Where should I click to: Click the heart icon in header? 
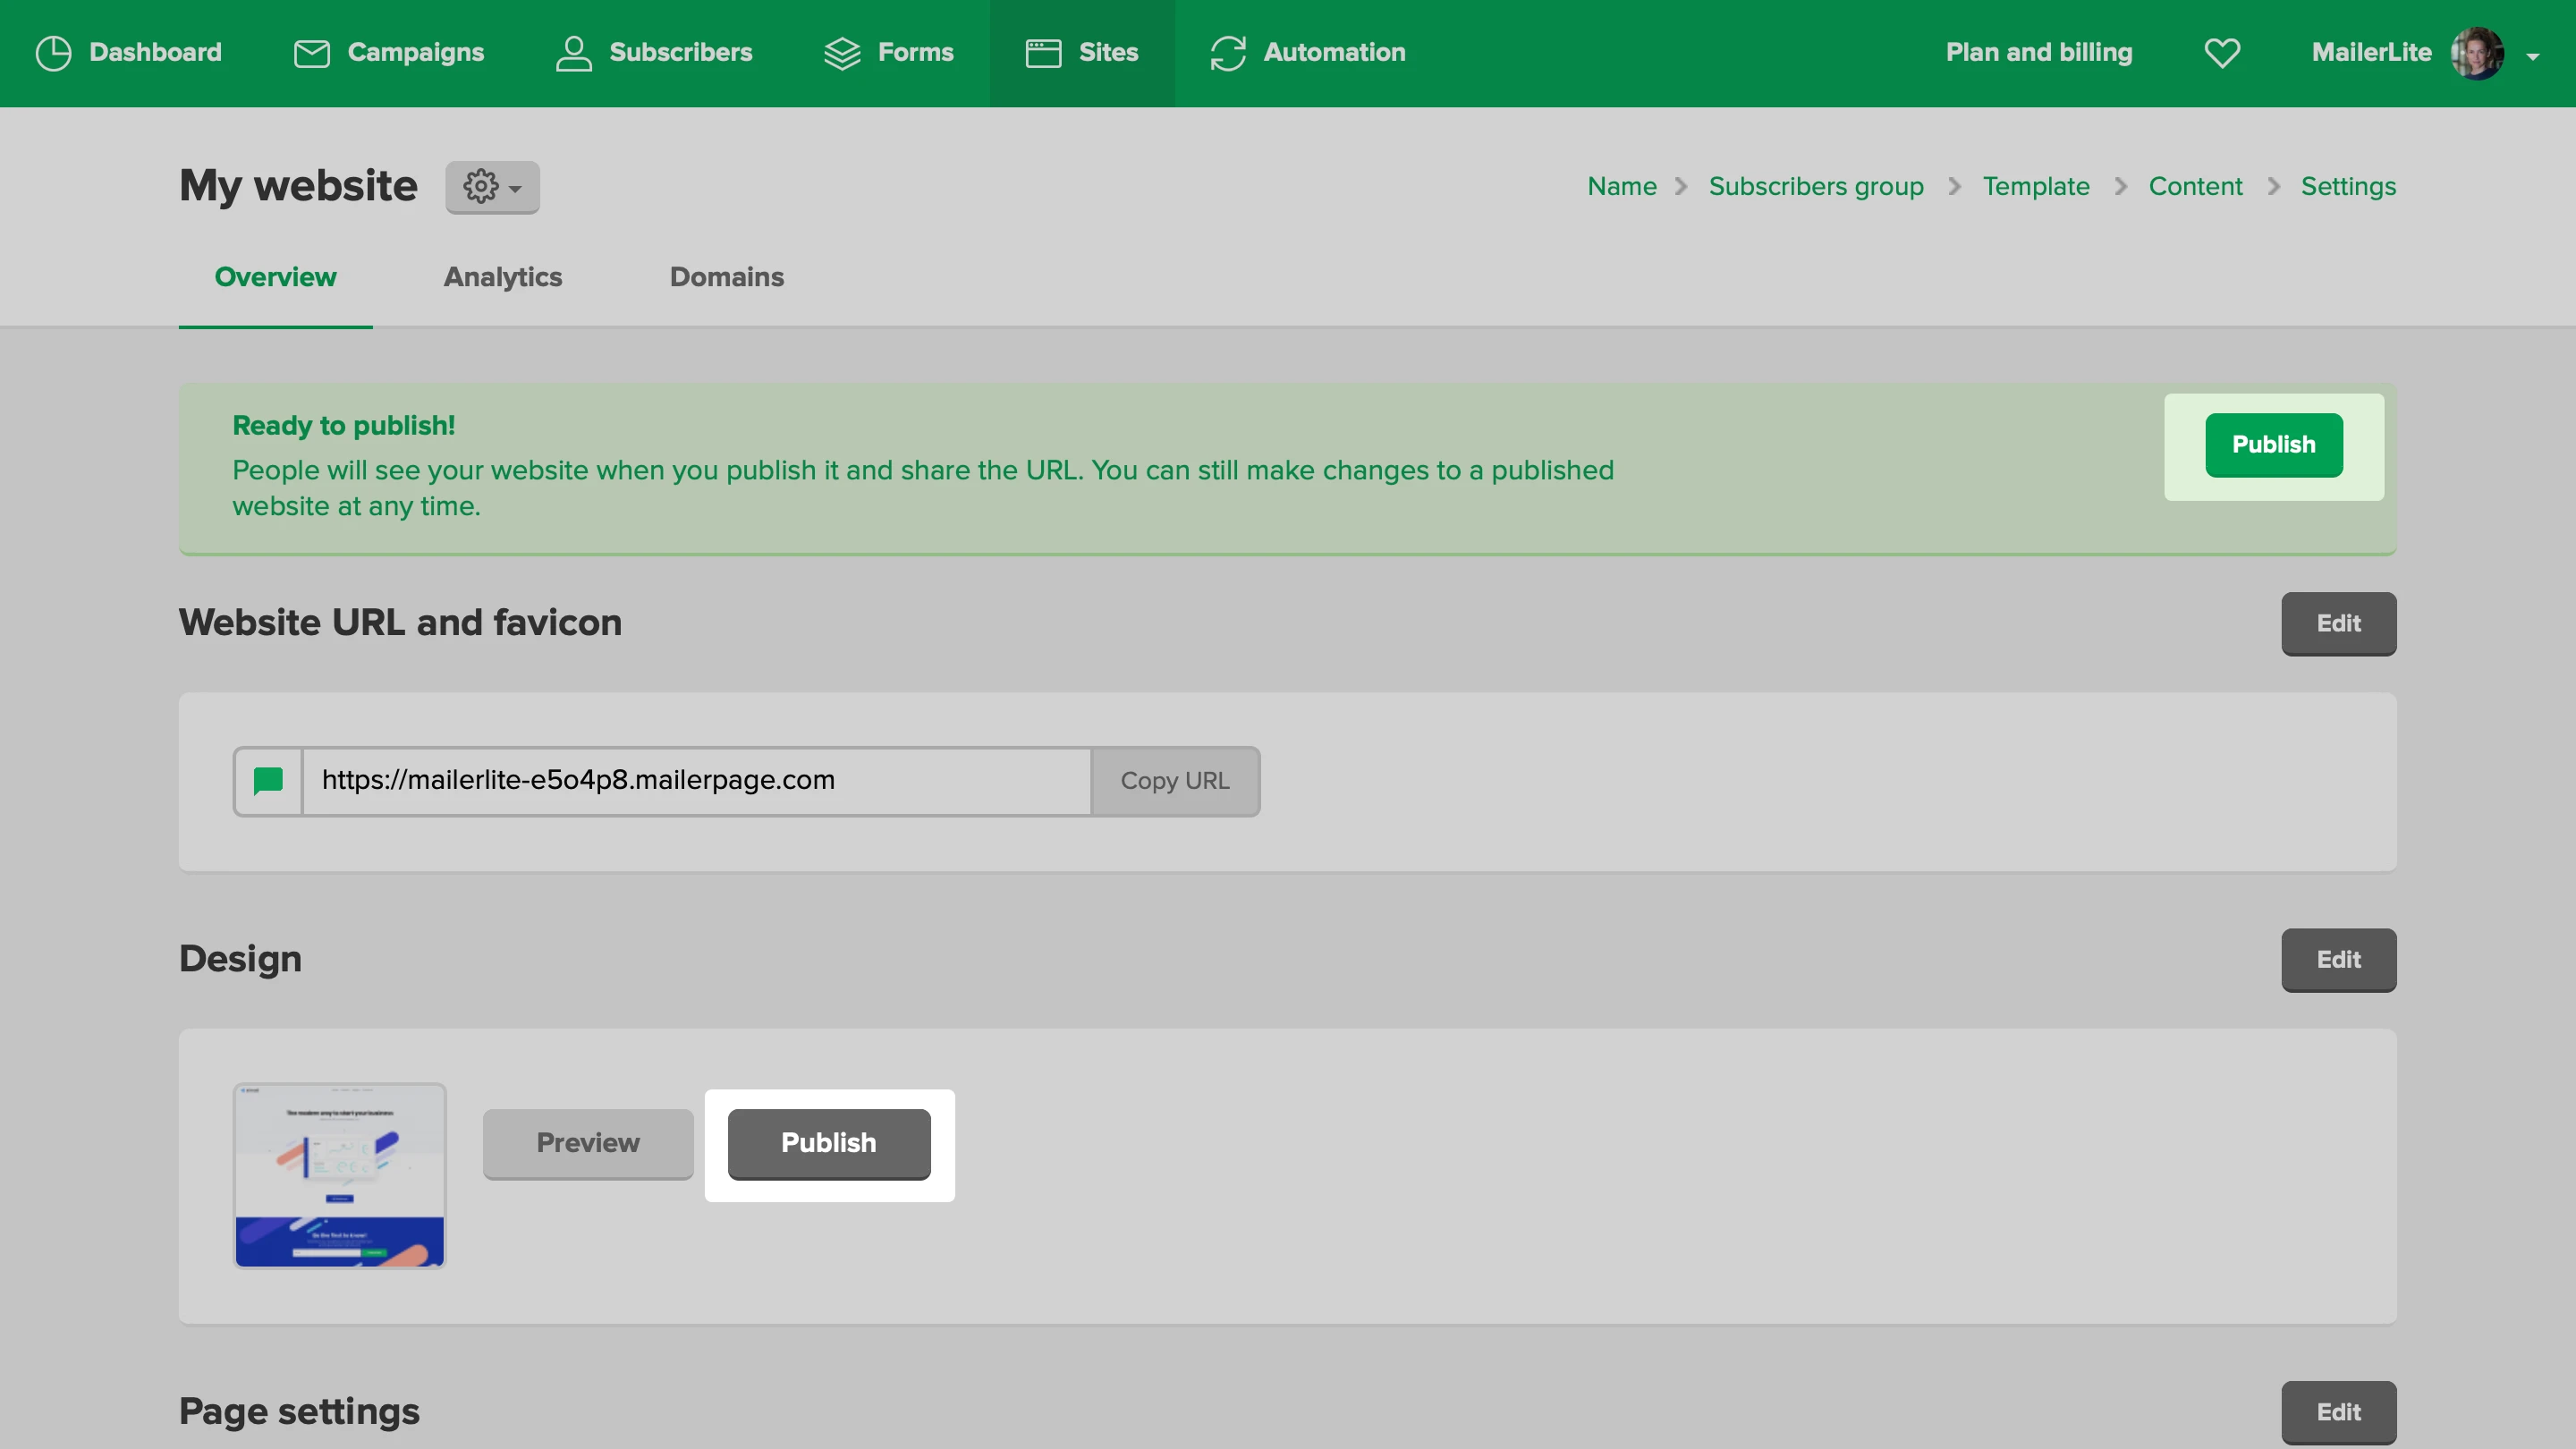(x=2222, y=53)
